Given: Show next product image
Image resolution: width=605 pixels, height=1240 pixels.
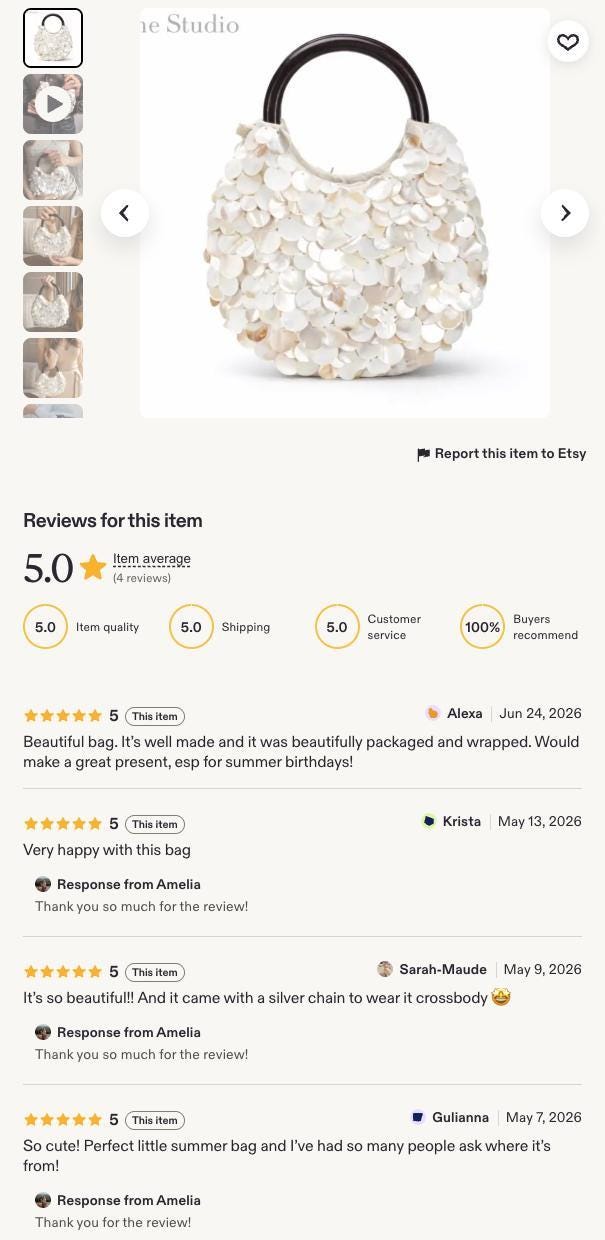Looking at the screenshot, I should click(565, 213).
